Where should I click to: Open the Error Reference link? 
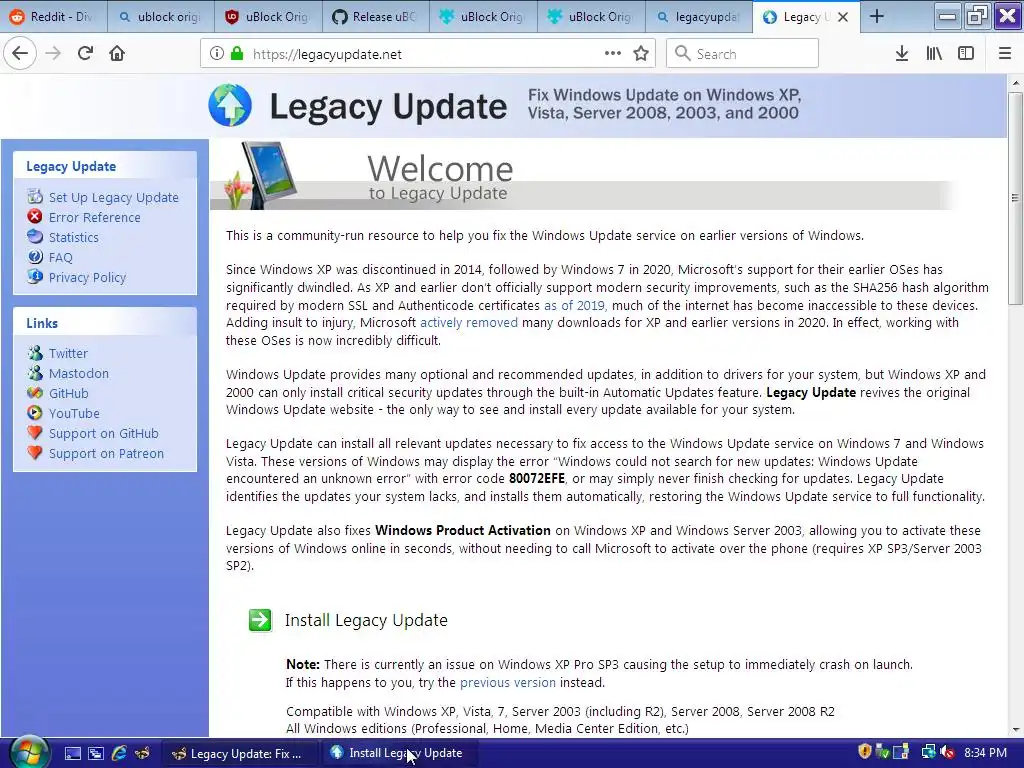95,217
